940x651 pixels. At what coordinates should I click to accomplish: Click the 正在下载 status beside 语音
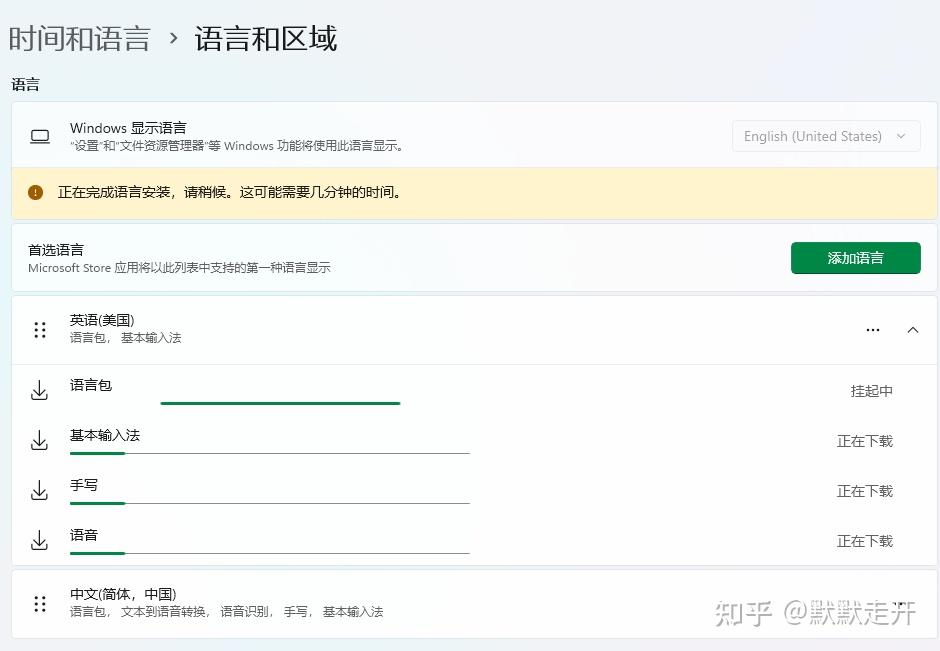click(864, 541)
